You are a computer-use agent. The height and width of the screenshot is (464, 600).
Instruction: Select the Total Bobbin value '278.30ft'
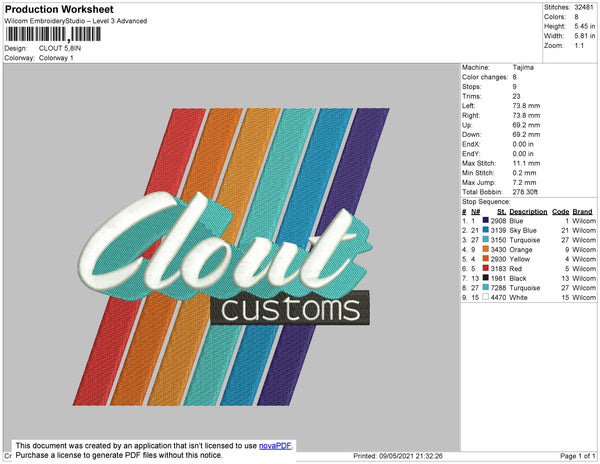[x=525, y=192]
